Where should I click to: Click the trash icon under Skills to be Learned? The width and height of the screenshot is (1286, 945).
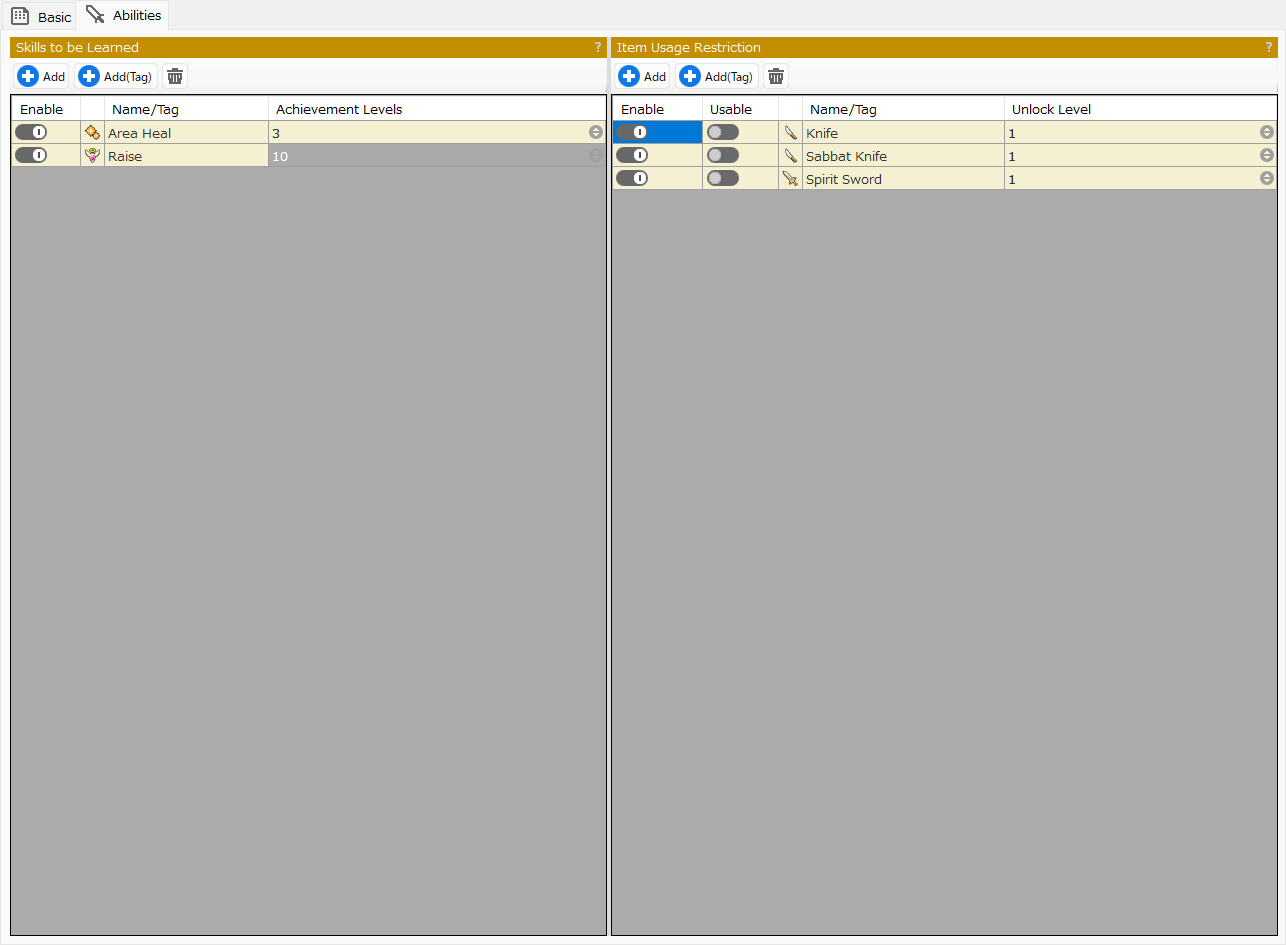pyautogui.click(x=175, y=77)
